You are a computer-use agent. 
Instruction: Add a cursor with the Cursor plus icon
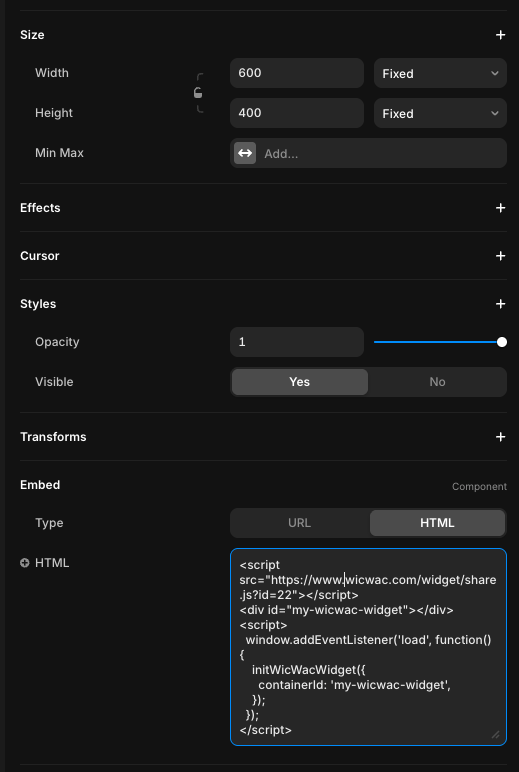point(500,256)
